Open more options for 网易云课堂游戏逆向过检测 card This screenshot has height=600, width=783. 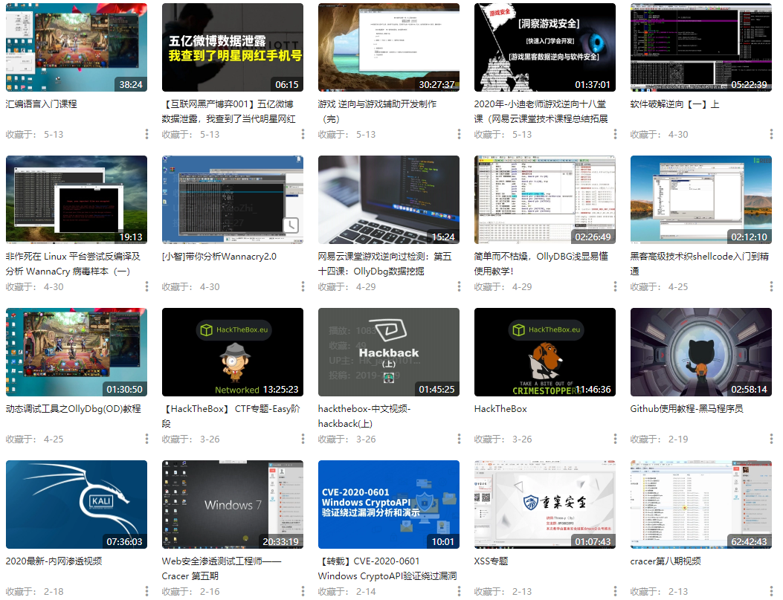(459, 287)
